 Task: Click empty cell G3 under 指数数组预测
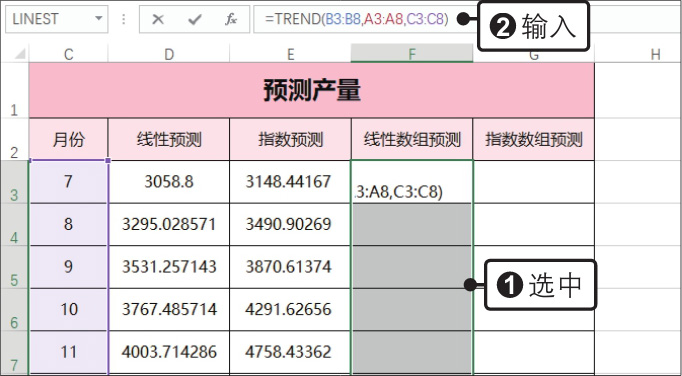(534, 182)
